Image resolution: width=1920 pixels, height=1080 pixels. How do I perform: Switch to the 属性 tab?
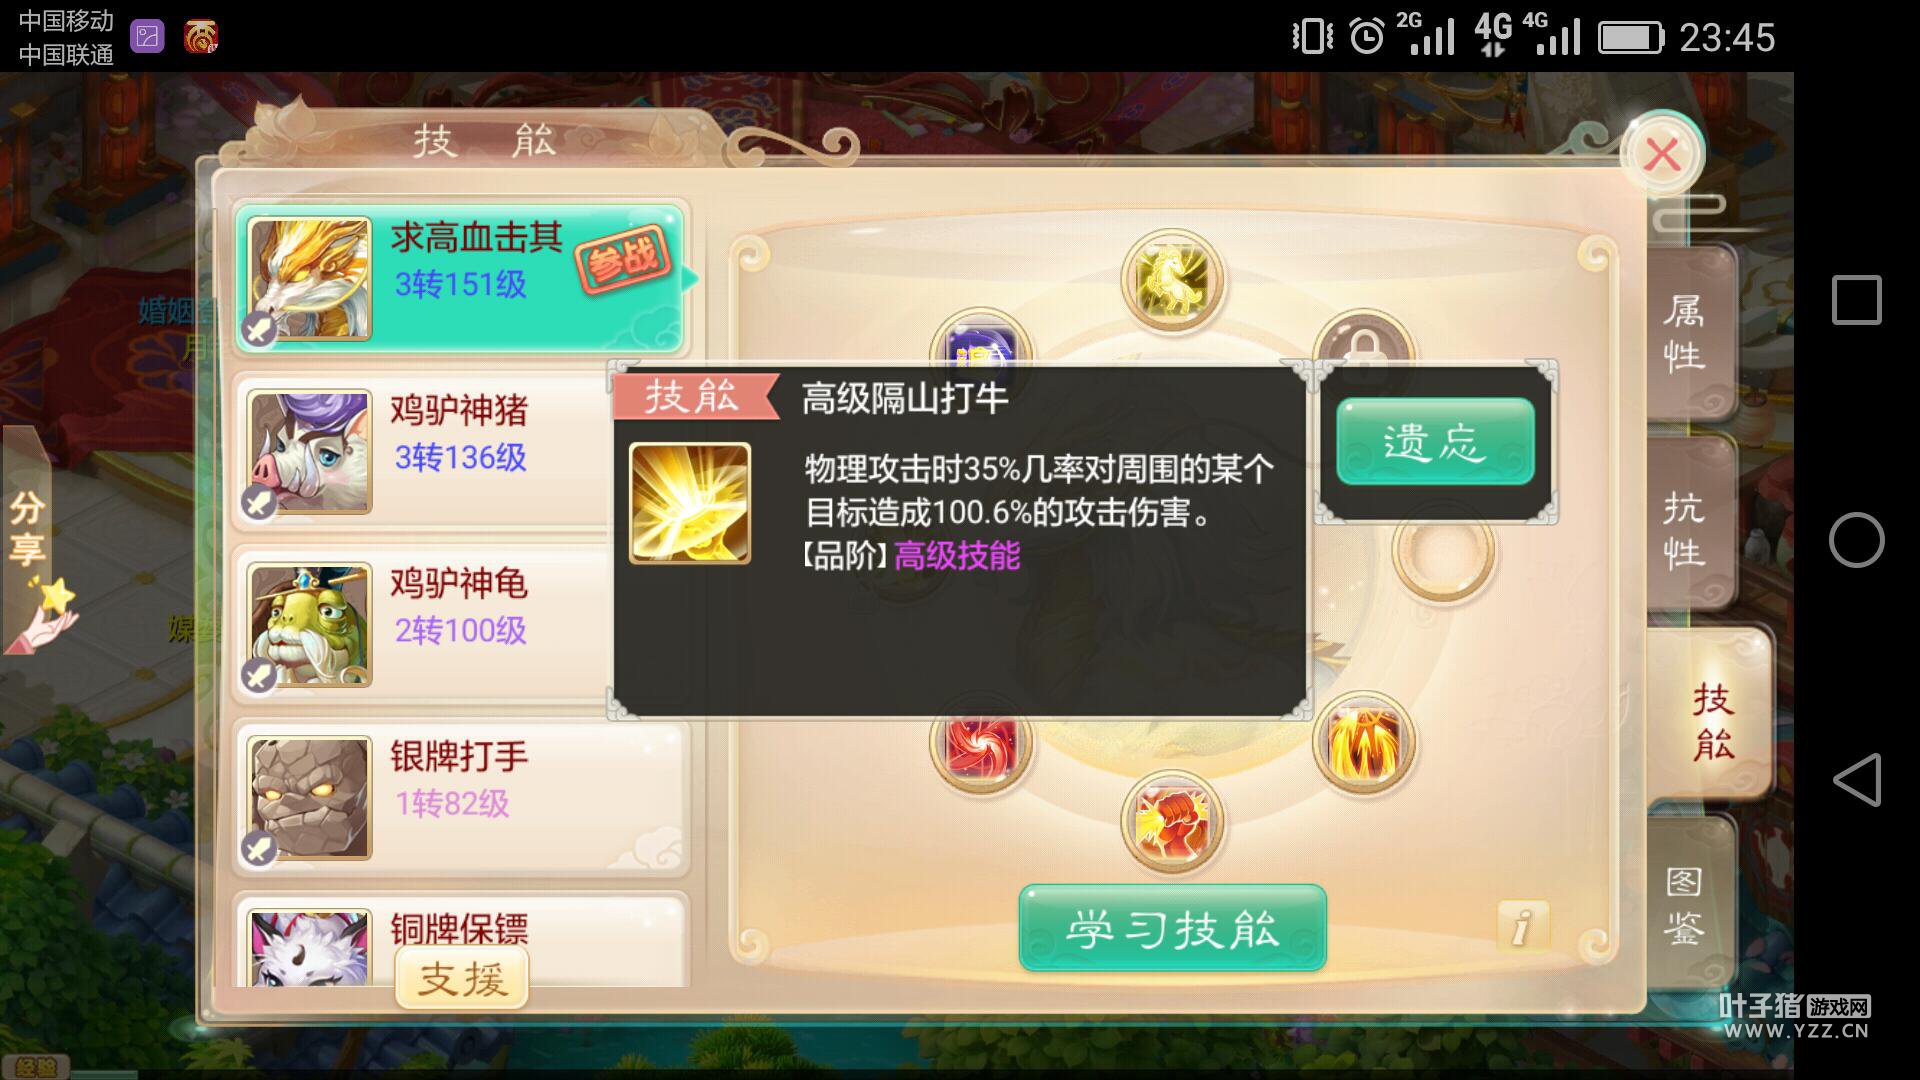[x=1686, y=333]
